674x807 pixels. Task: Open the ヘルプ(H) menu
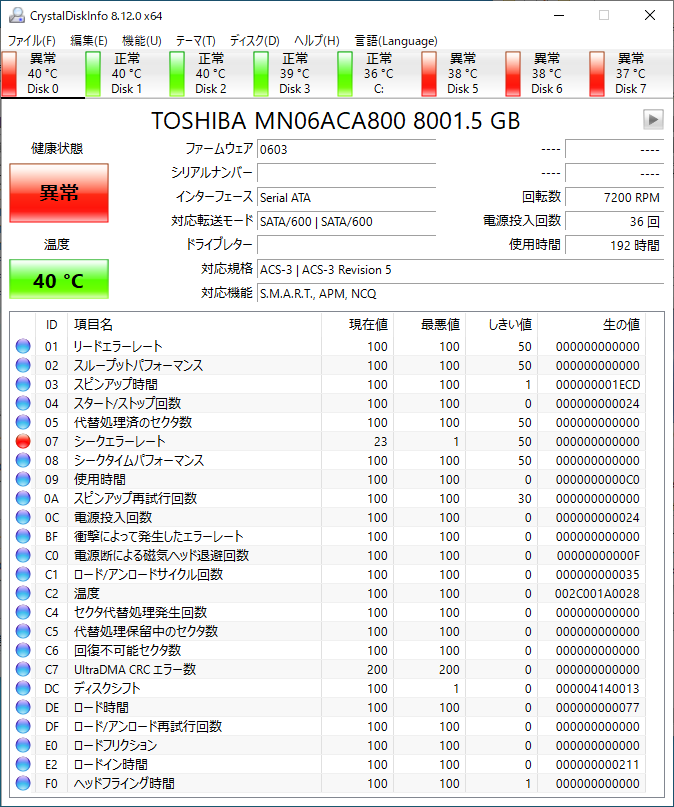(x=316, y=41)
